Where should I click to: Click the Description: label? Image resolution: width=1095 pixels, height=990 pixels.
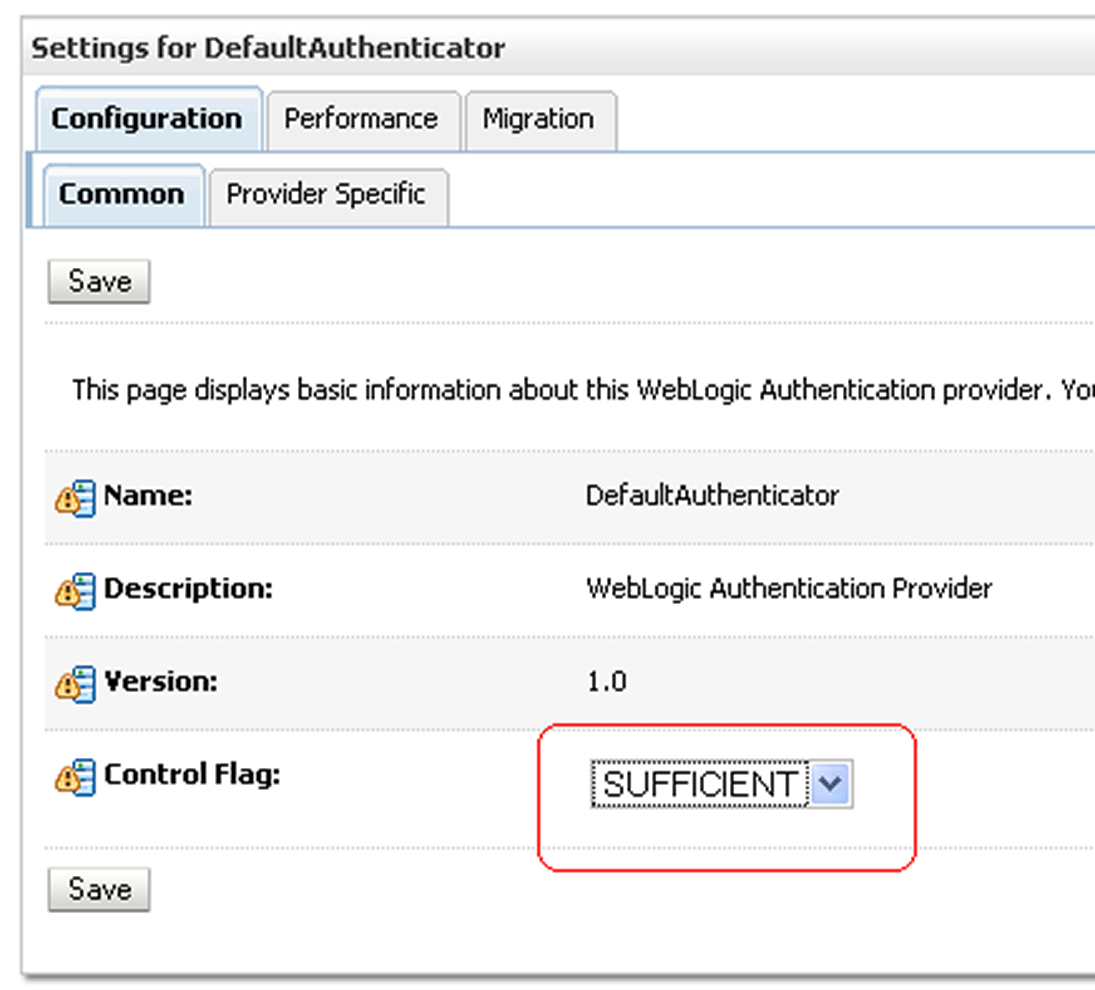(x=188, y=589)
